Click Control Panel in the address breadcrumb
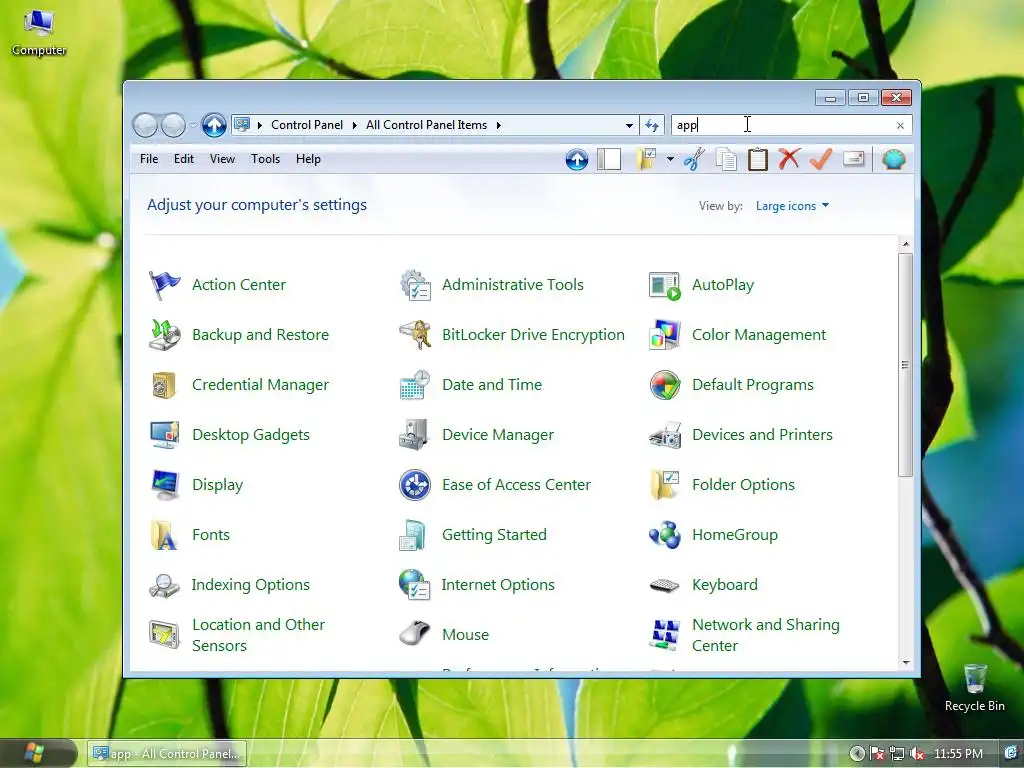Viewport: 1024px width, 768px height. [307, 125]
